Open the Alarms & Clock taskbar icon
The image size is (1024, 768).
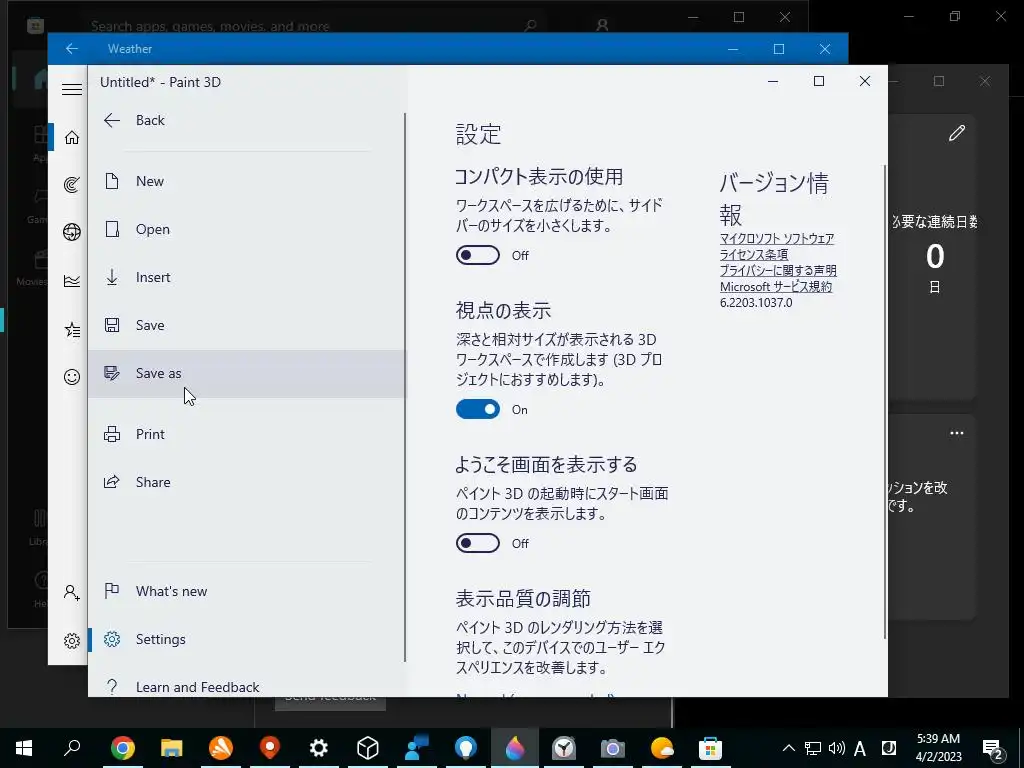564,748
